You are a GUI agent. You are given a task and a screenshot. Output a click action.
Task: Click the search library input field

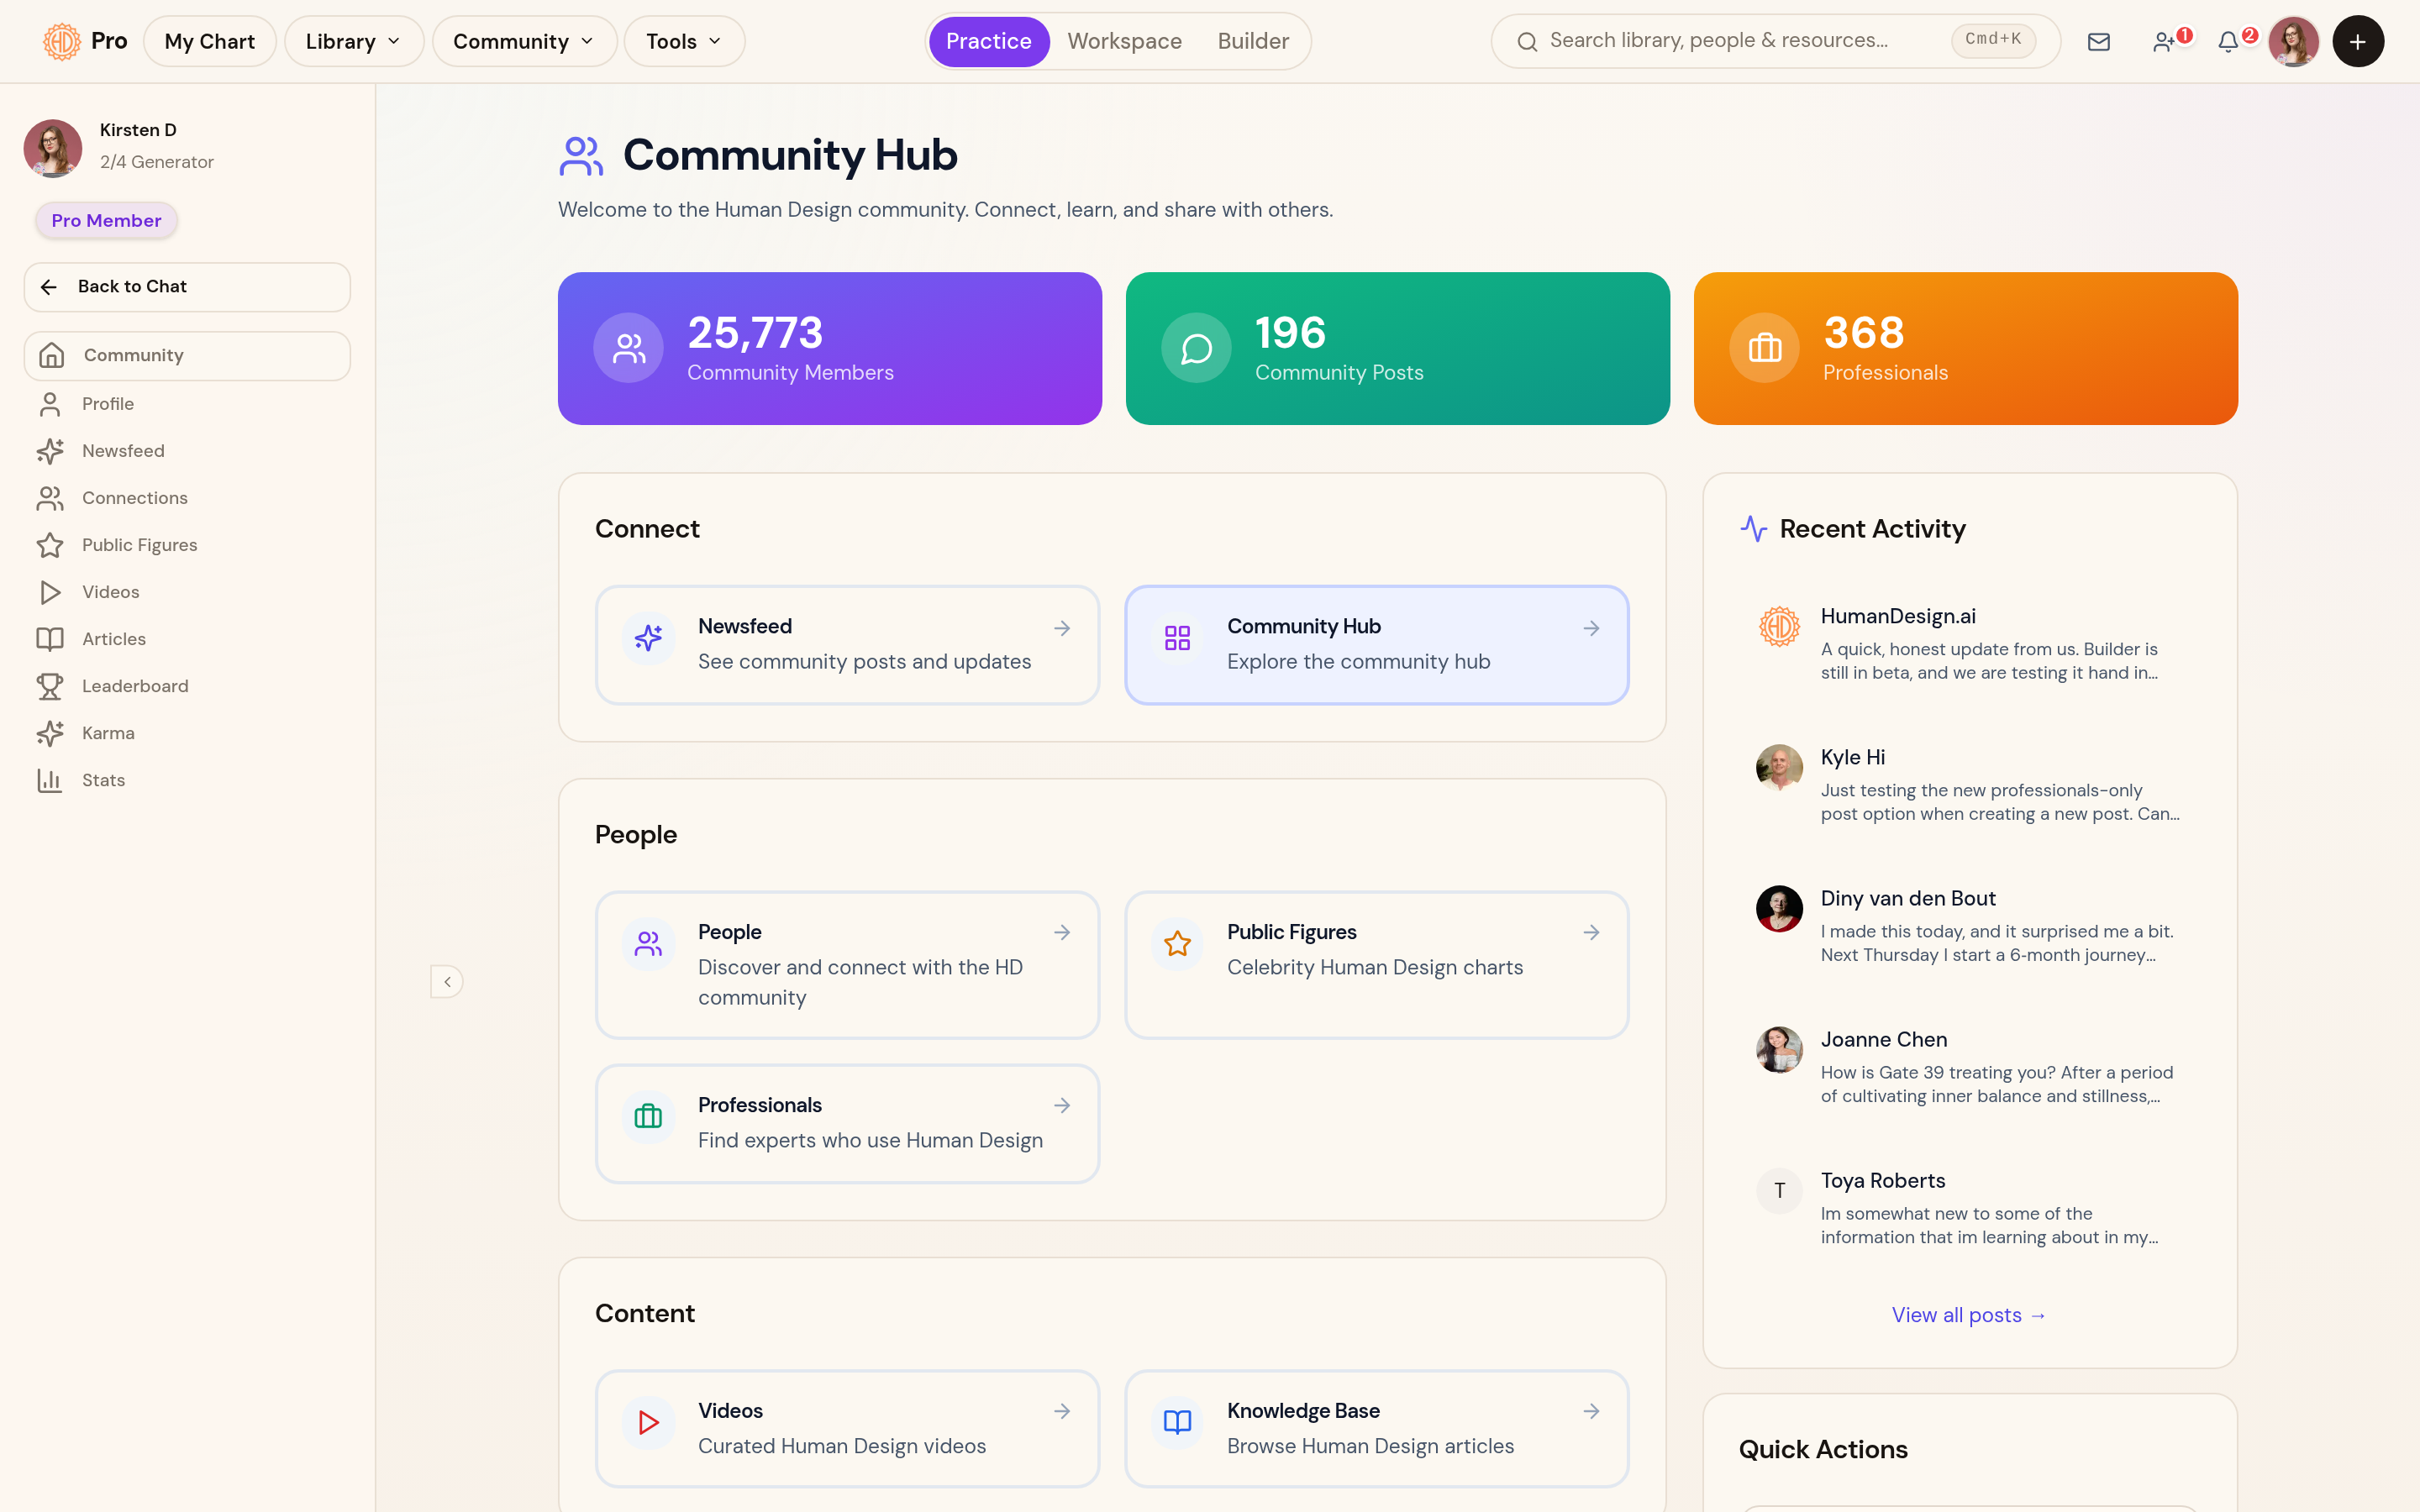click(x=1775, y=41)
